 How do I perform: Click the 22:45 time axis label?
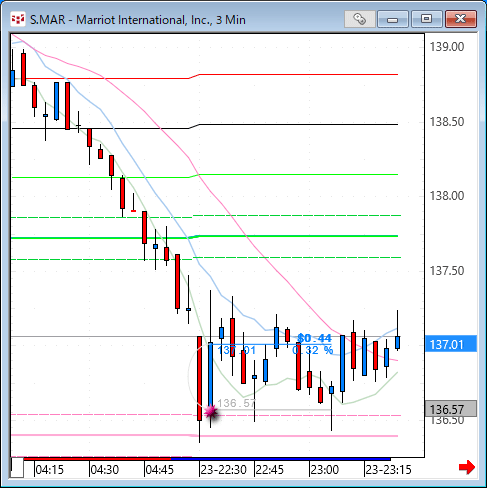[269, 470]
